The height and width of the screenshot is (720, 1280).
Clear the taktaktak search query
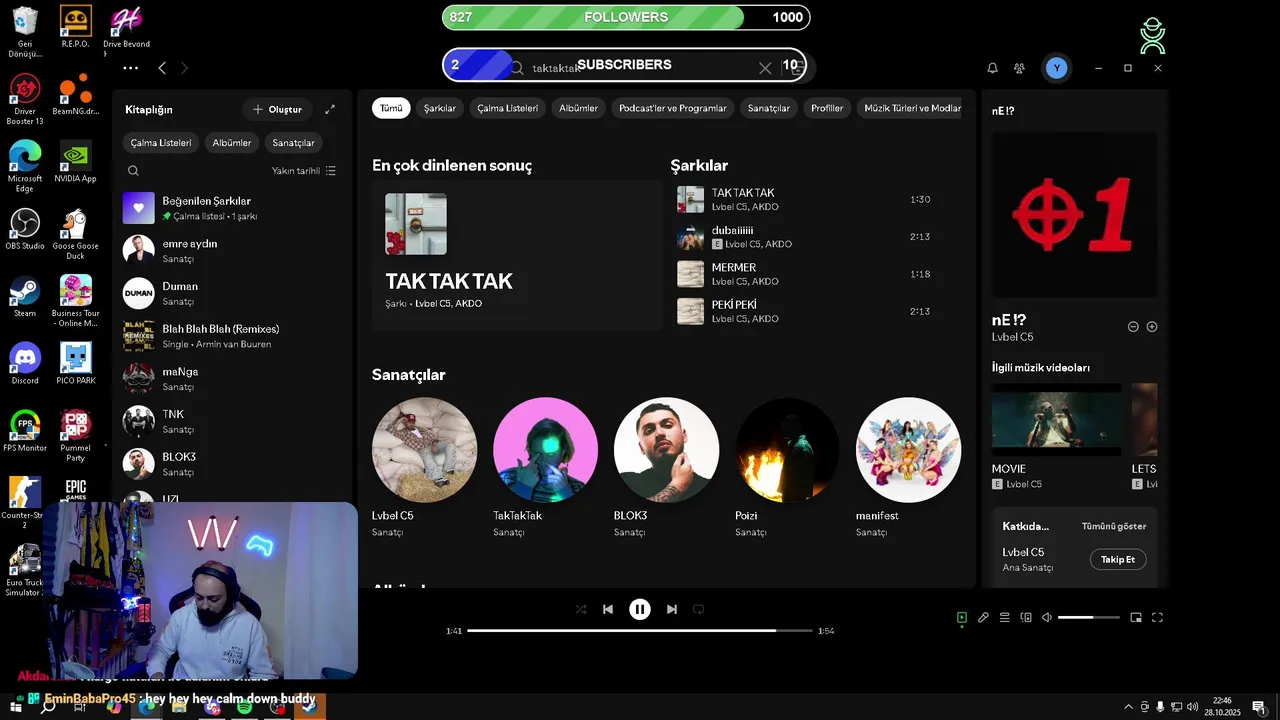(765, 68)
